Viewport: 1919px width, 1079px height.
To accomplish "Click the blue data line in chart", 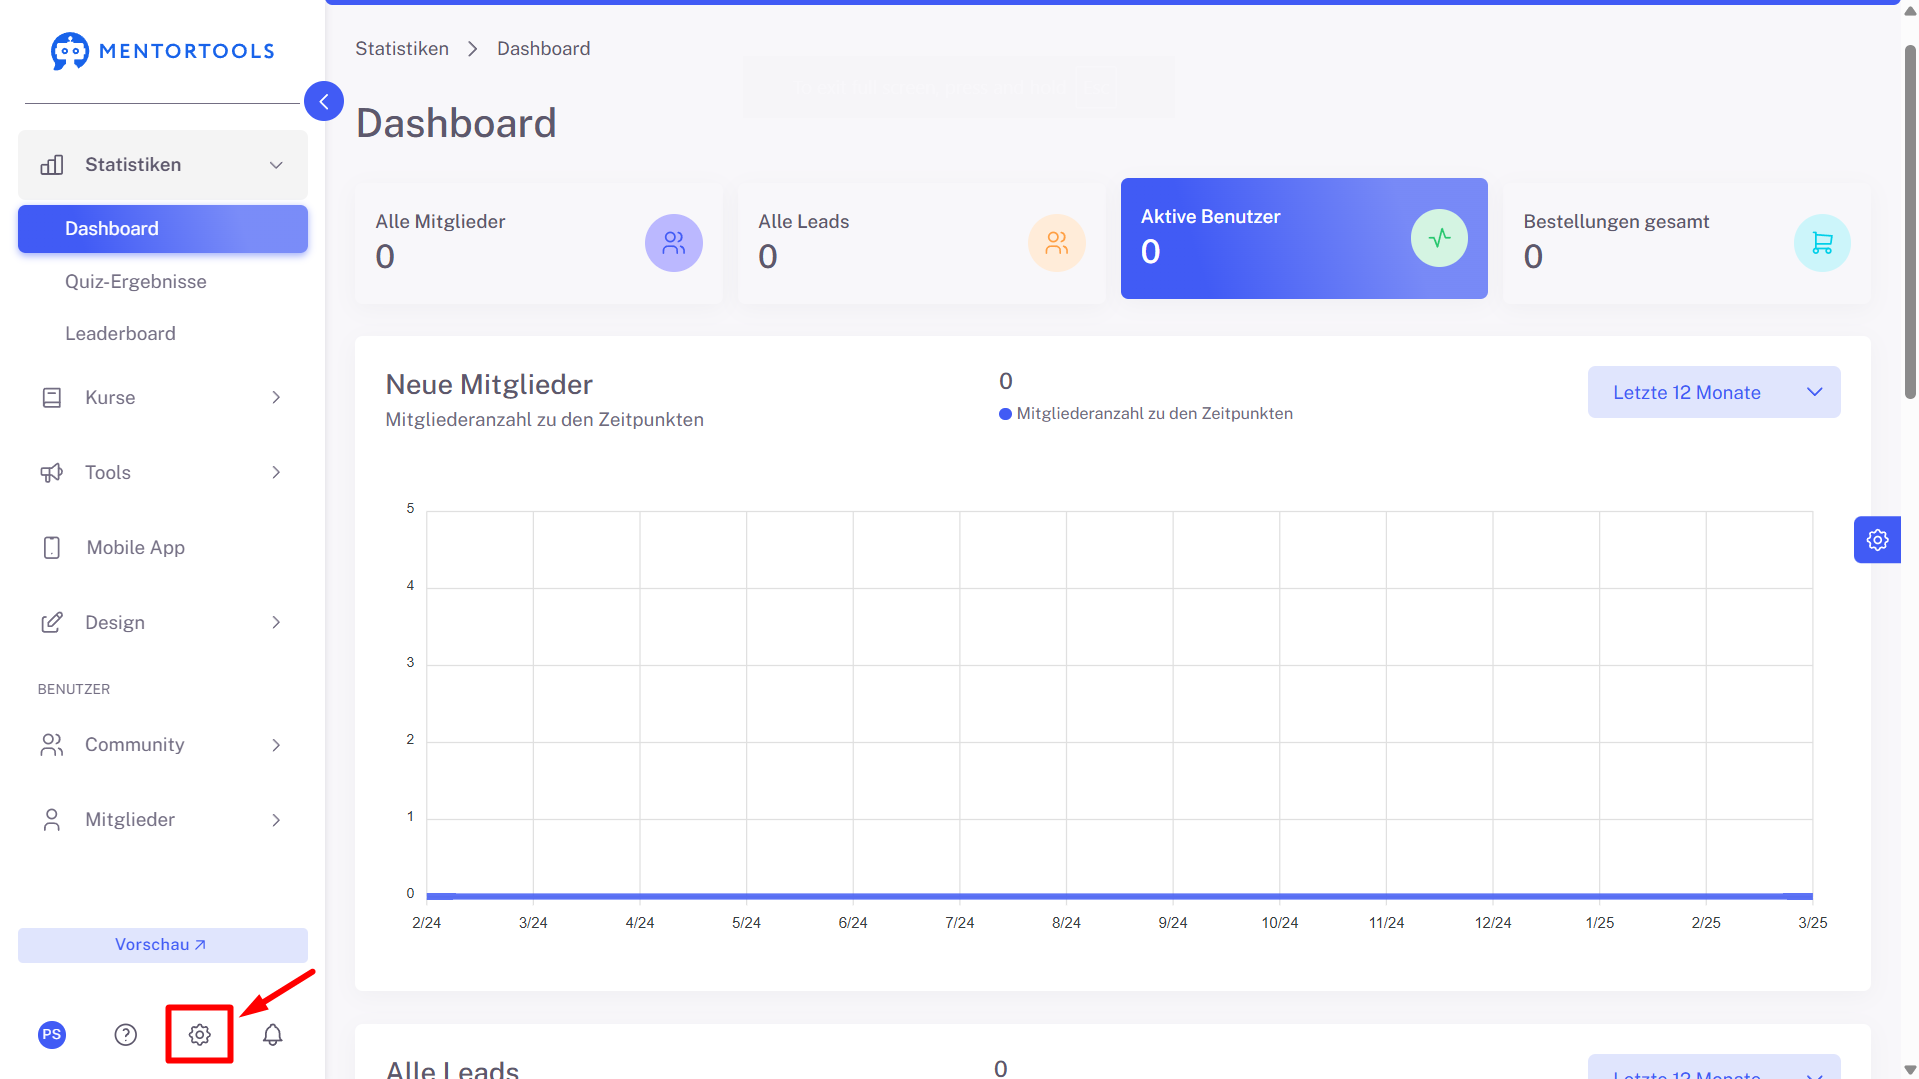I will [x=1119, y=896].
